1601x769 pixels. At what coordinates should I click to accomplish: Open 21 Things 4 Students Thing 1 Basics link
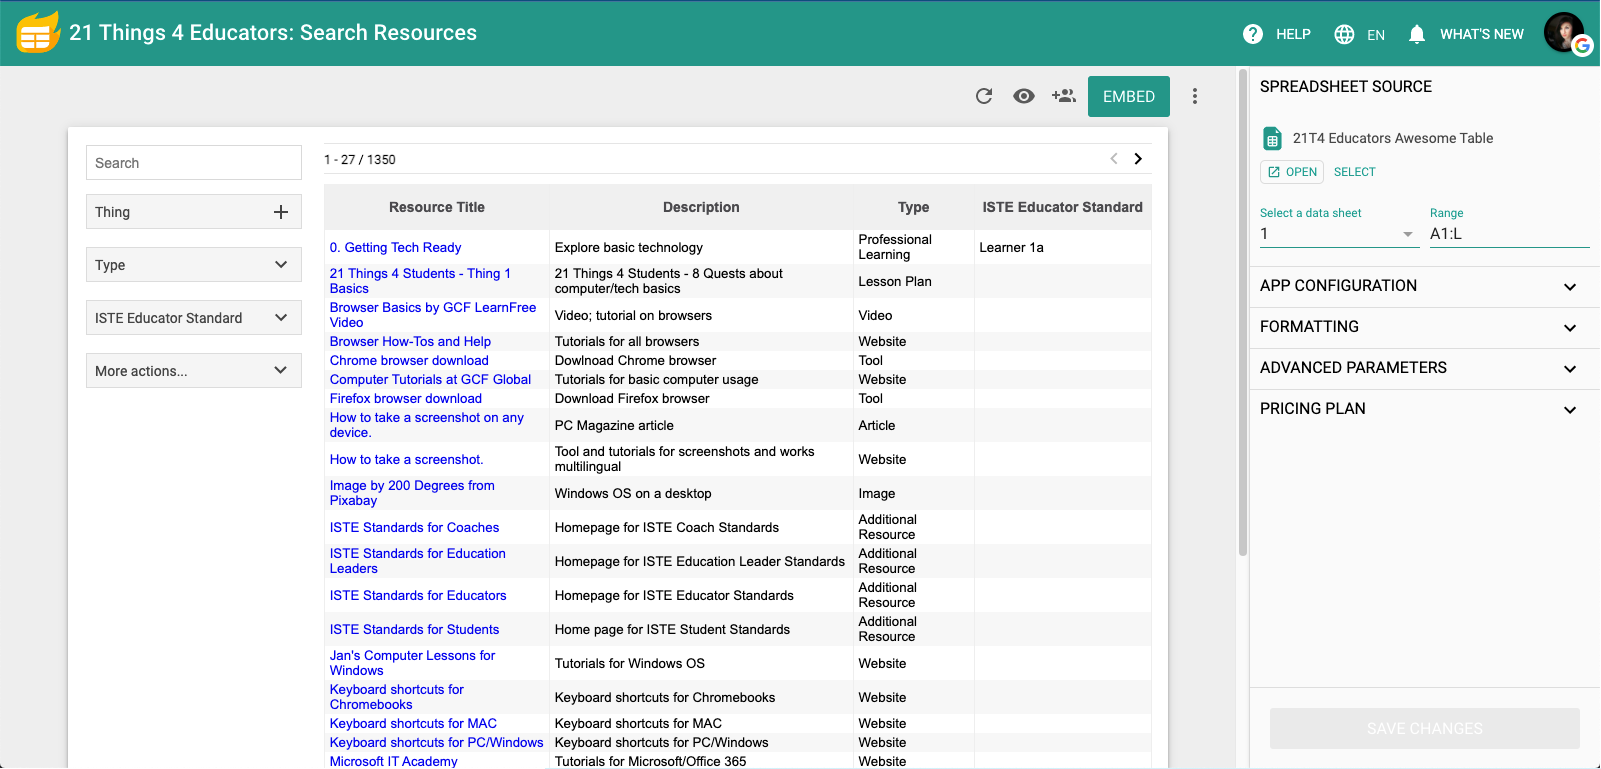420,281
